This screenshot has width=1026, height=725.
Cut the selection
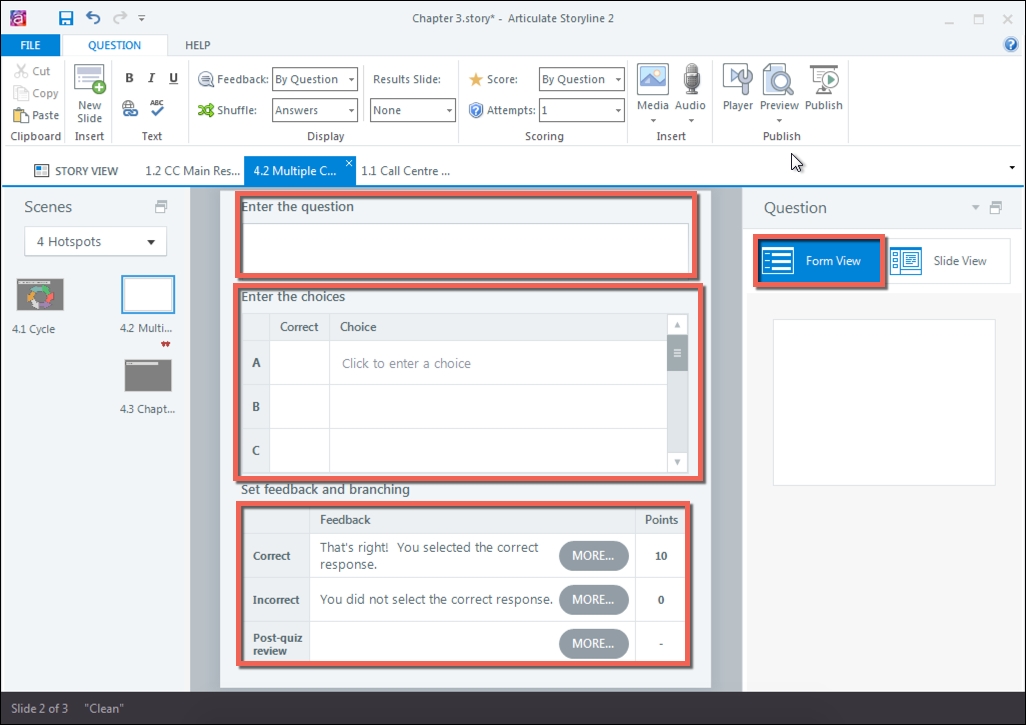point(33,71)
